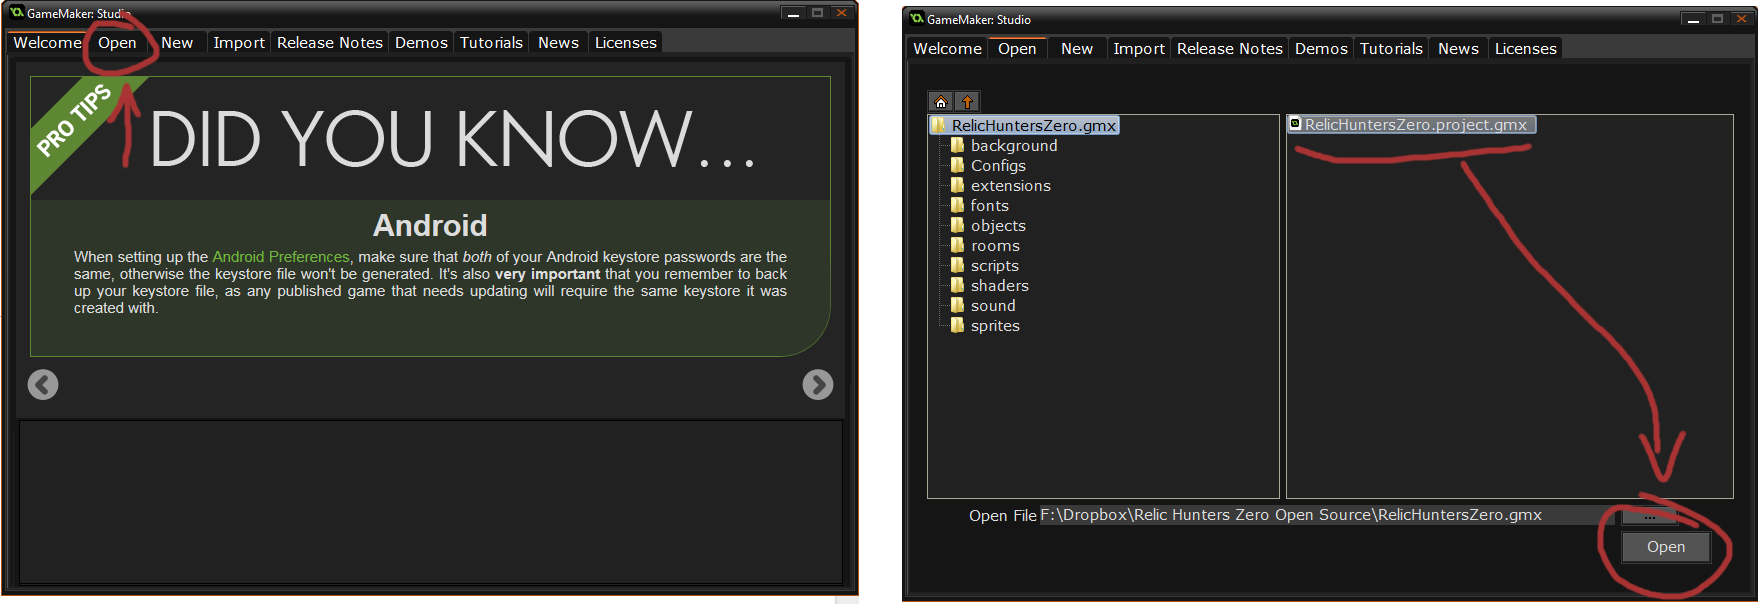Minimize the left GameMaker window
Screen dimensions: 1758x604
click(x=793, y=13)
